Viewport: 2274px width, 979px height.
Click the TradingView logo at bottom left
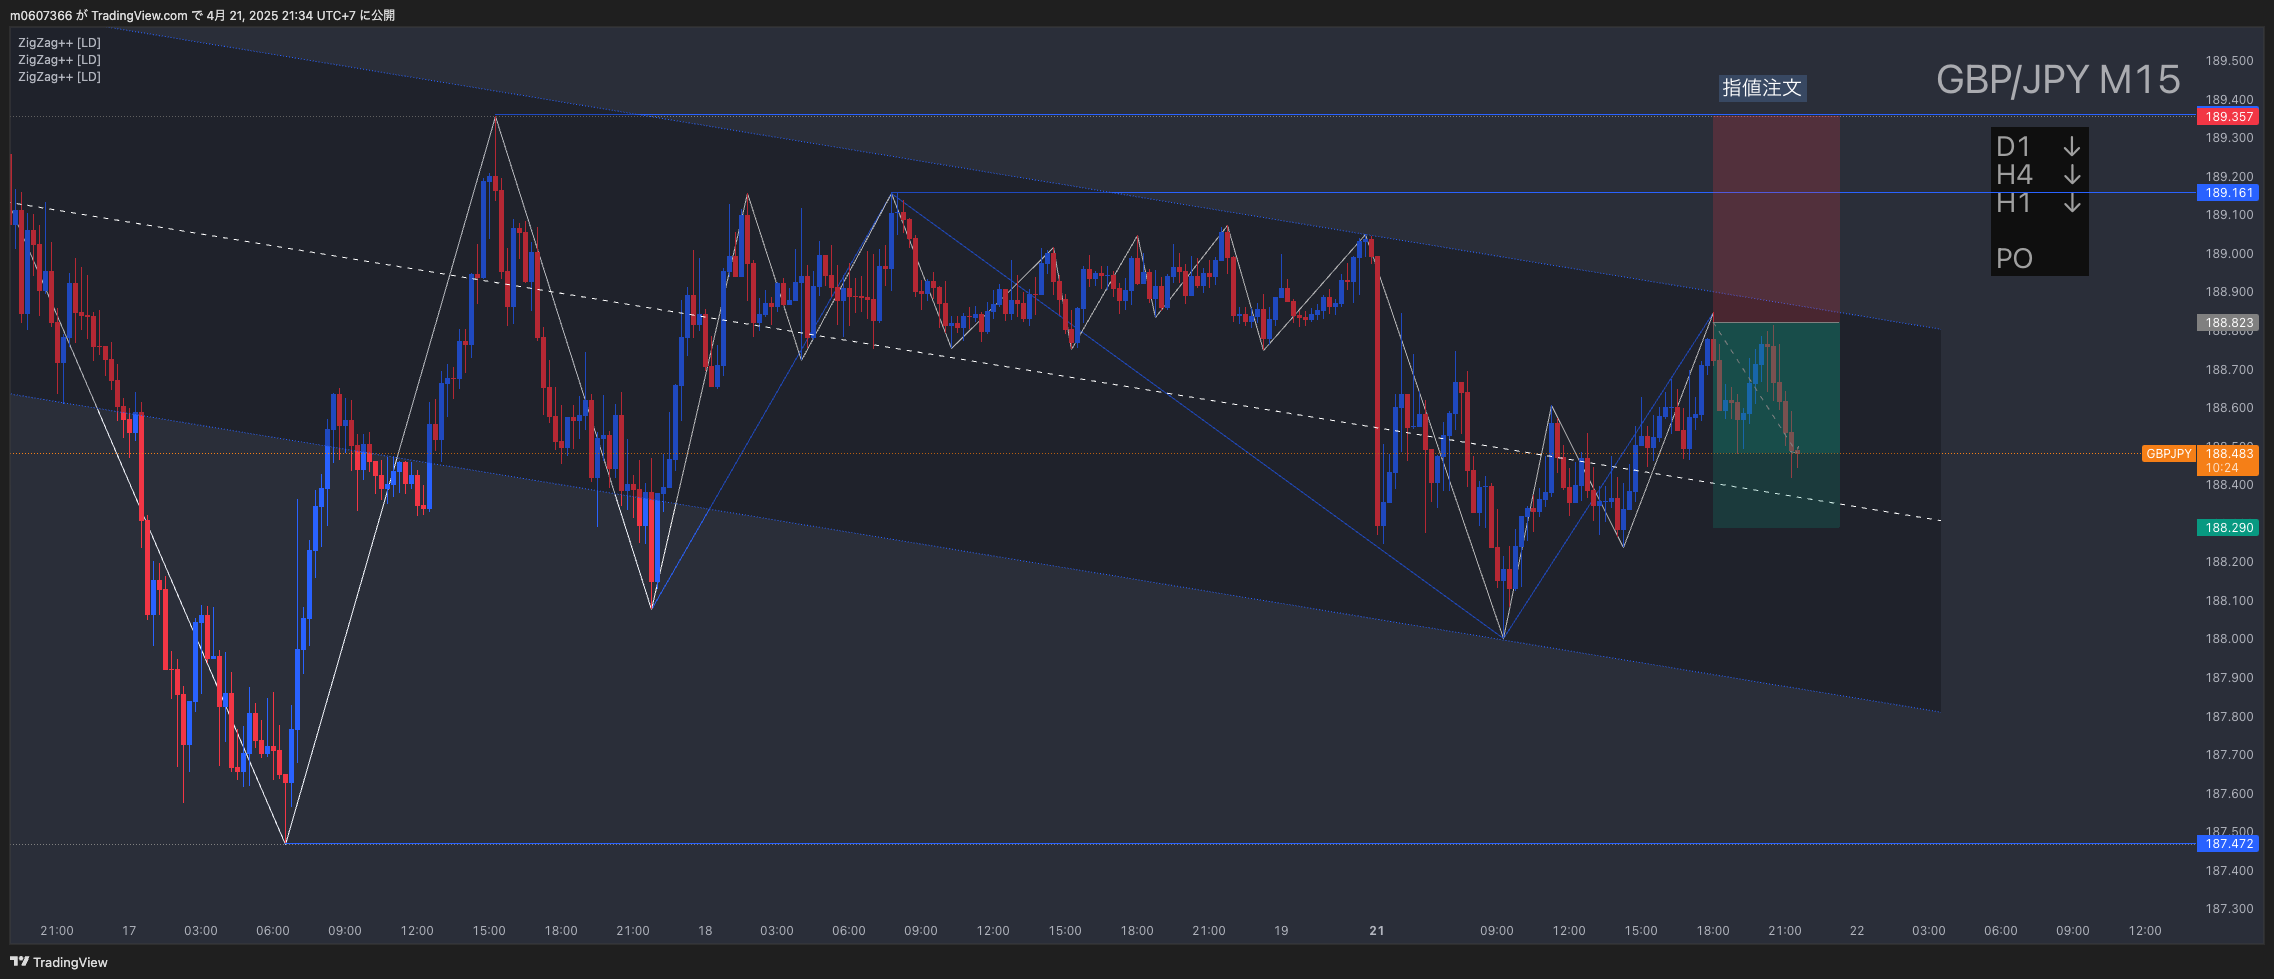tap(59, 962)
